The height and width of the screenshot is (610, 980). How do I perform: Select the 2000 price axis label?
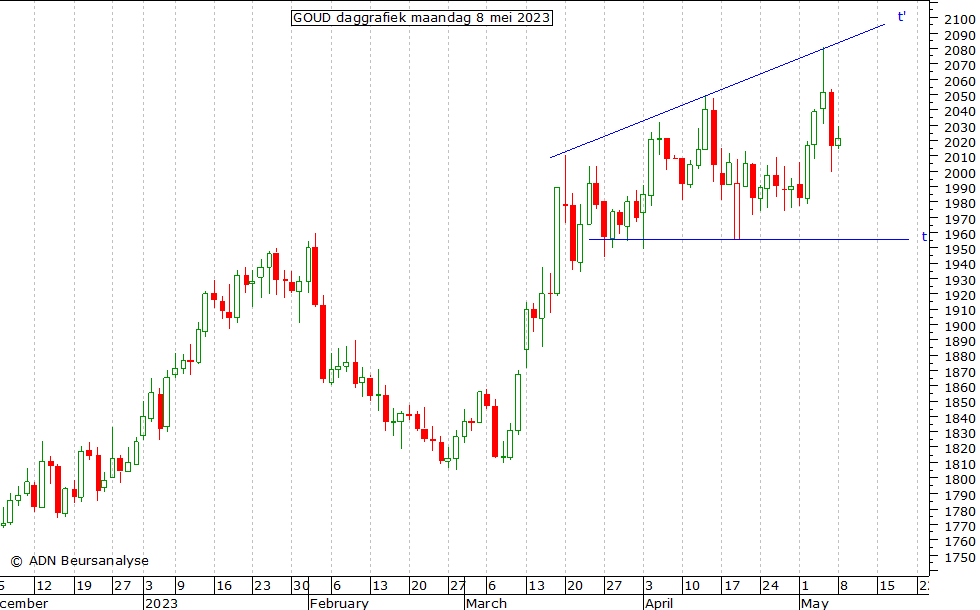click(960, 173)
